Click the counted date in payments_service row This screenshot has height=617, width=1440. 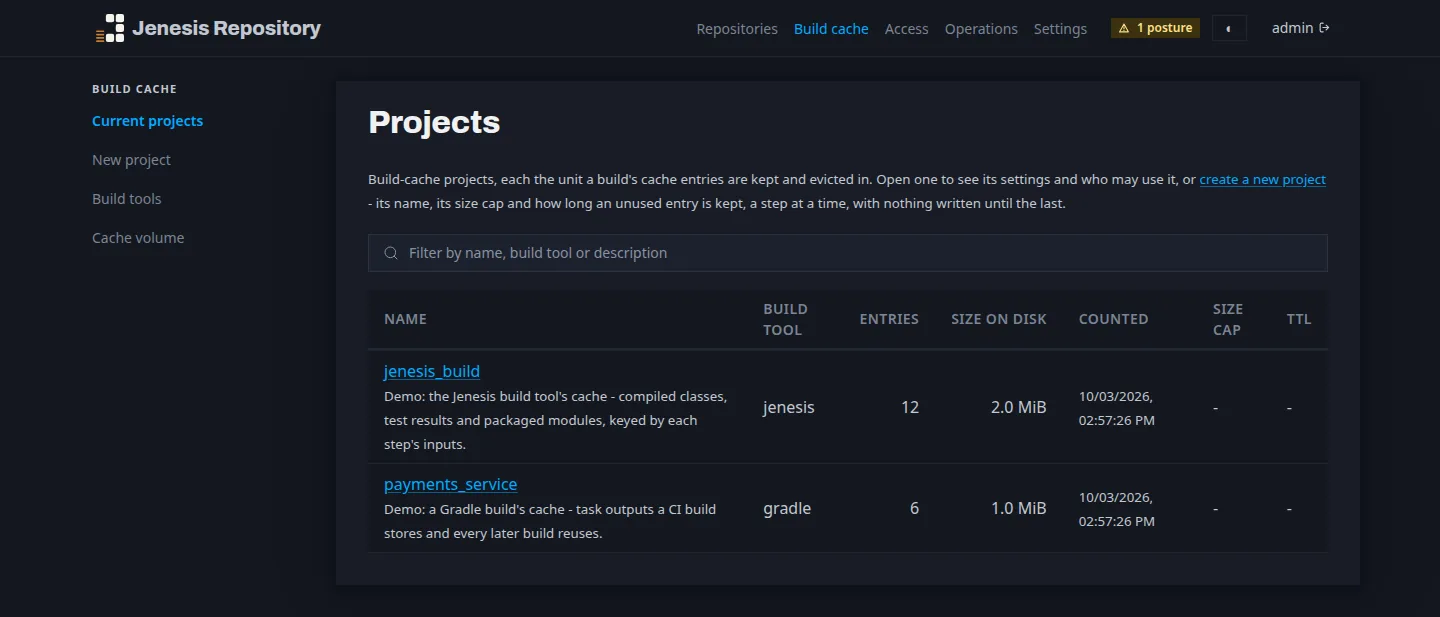[x=1117, y=509]
